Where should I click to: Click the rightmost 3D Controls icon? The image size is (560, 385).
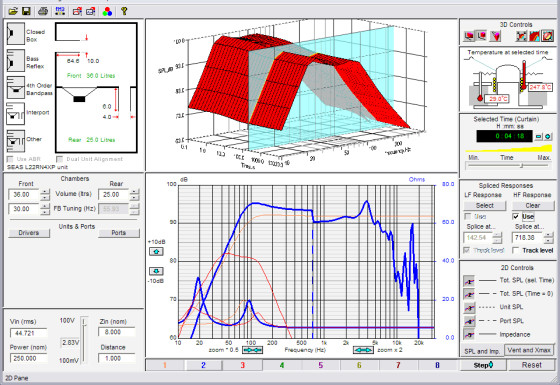click(547, 36)
